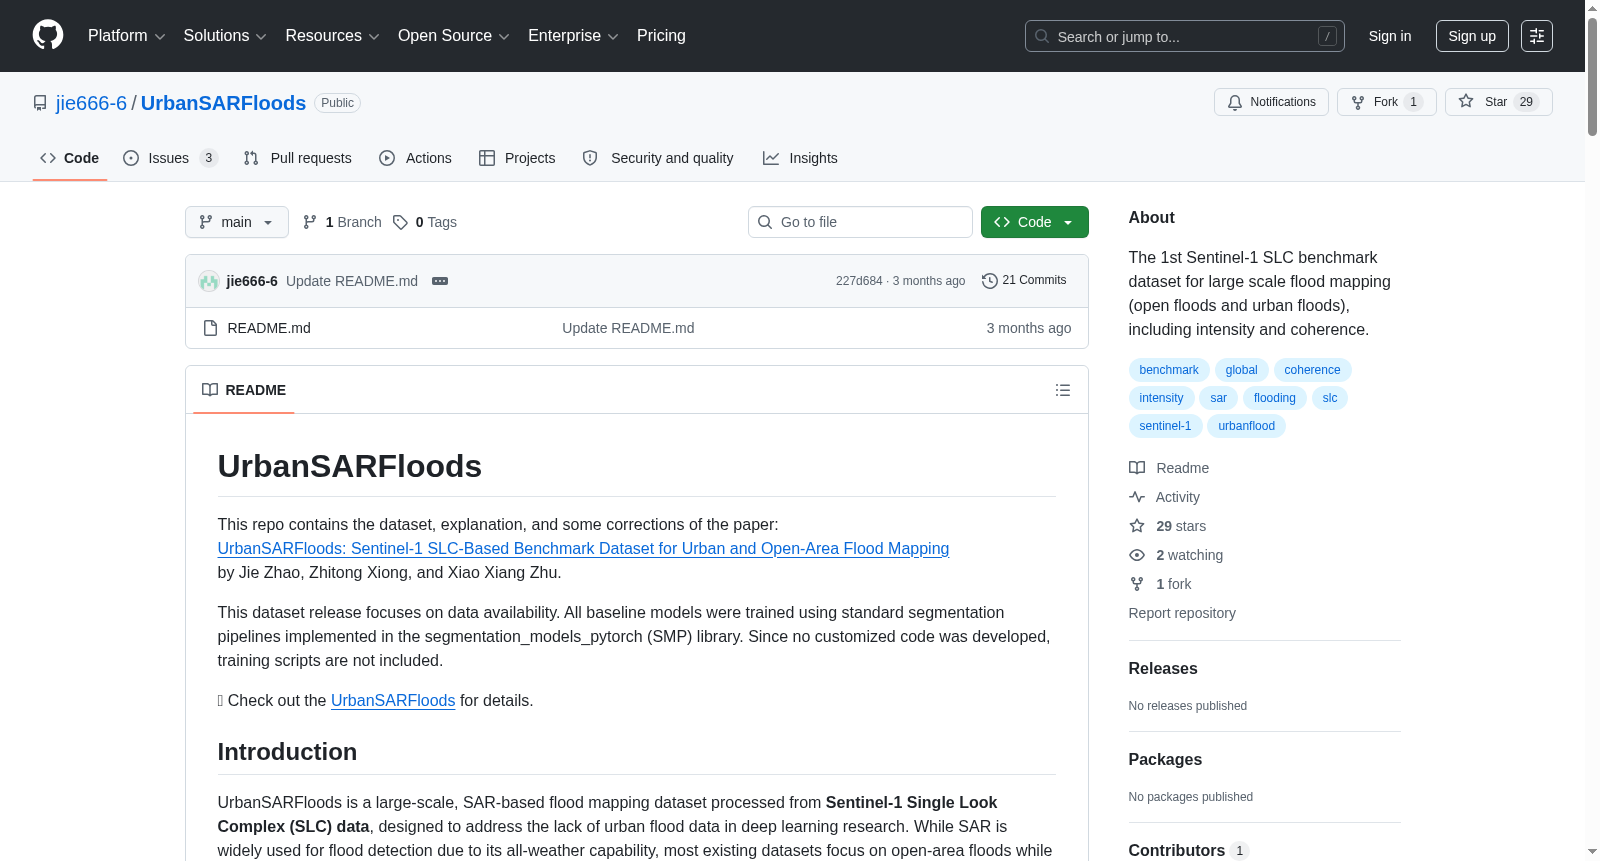
Task: Expand the Platform menu
Action: [127, 36]
